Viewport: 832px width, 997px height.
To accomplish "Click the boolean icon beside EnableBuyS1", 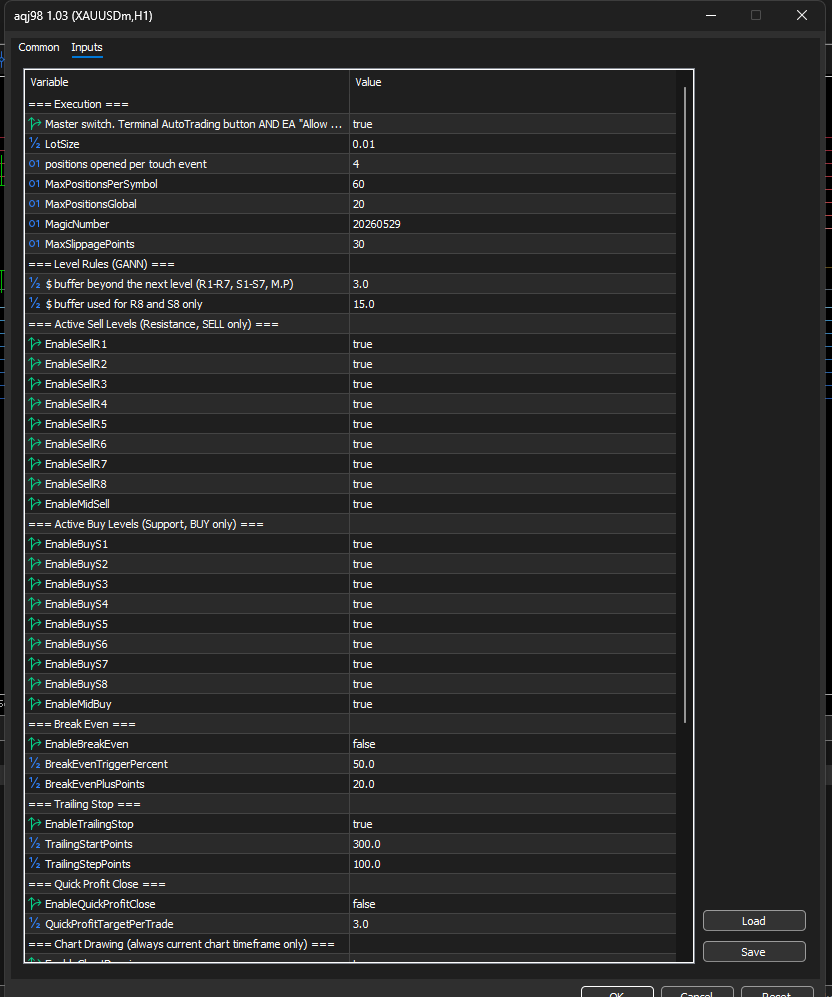I will (34, 544).
